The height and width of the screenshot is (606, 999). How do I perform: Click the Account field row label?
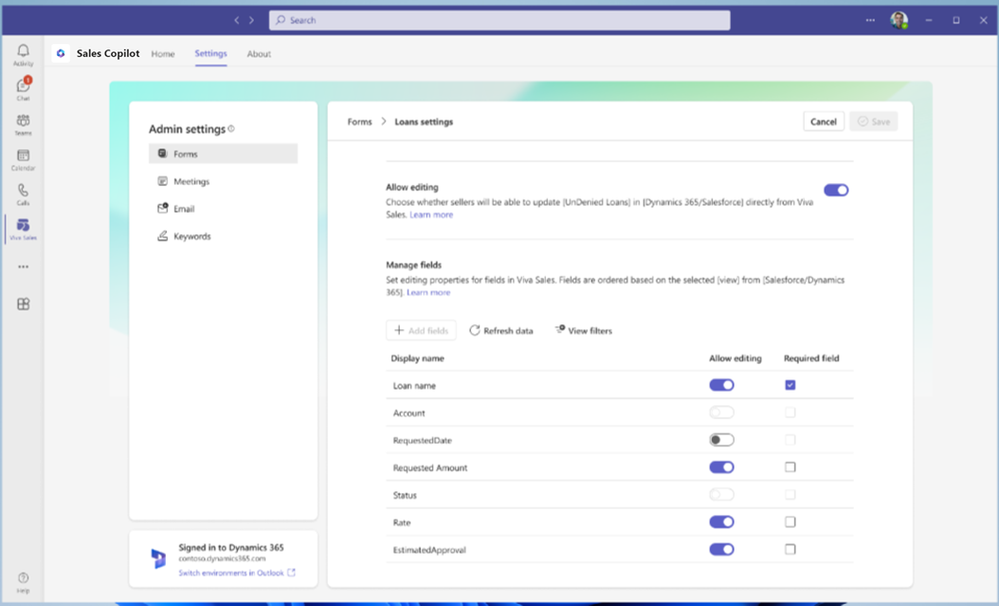click(409, 413)
